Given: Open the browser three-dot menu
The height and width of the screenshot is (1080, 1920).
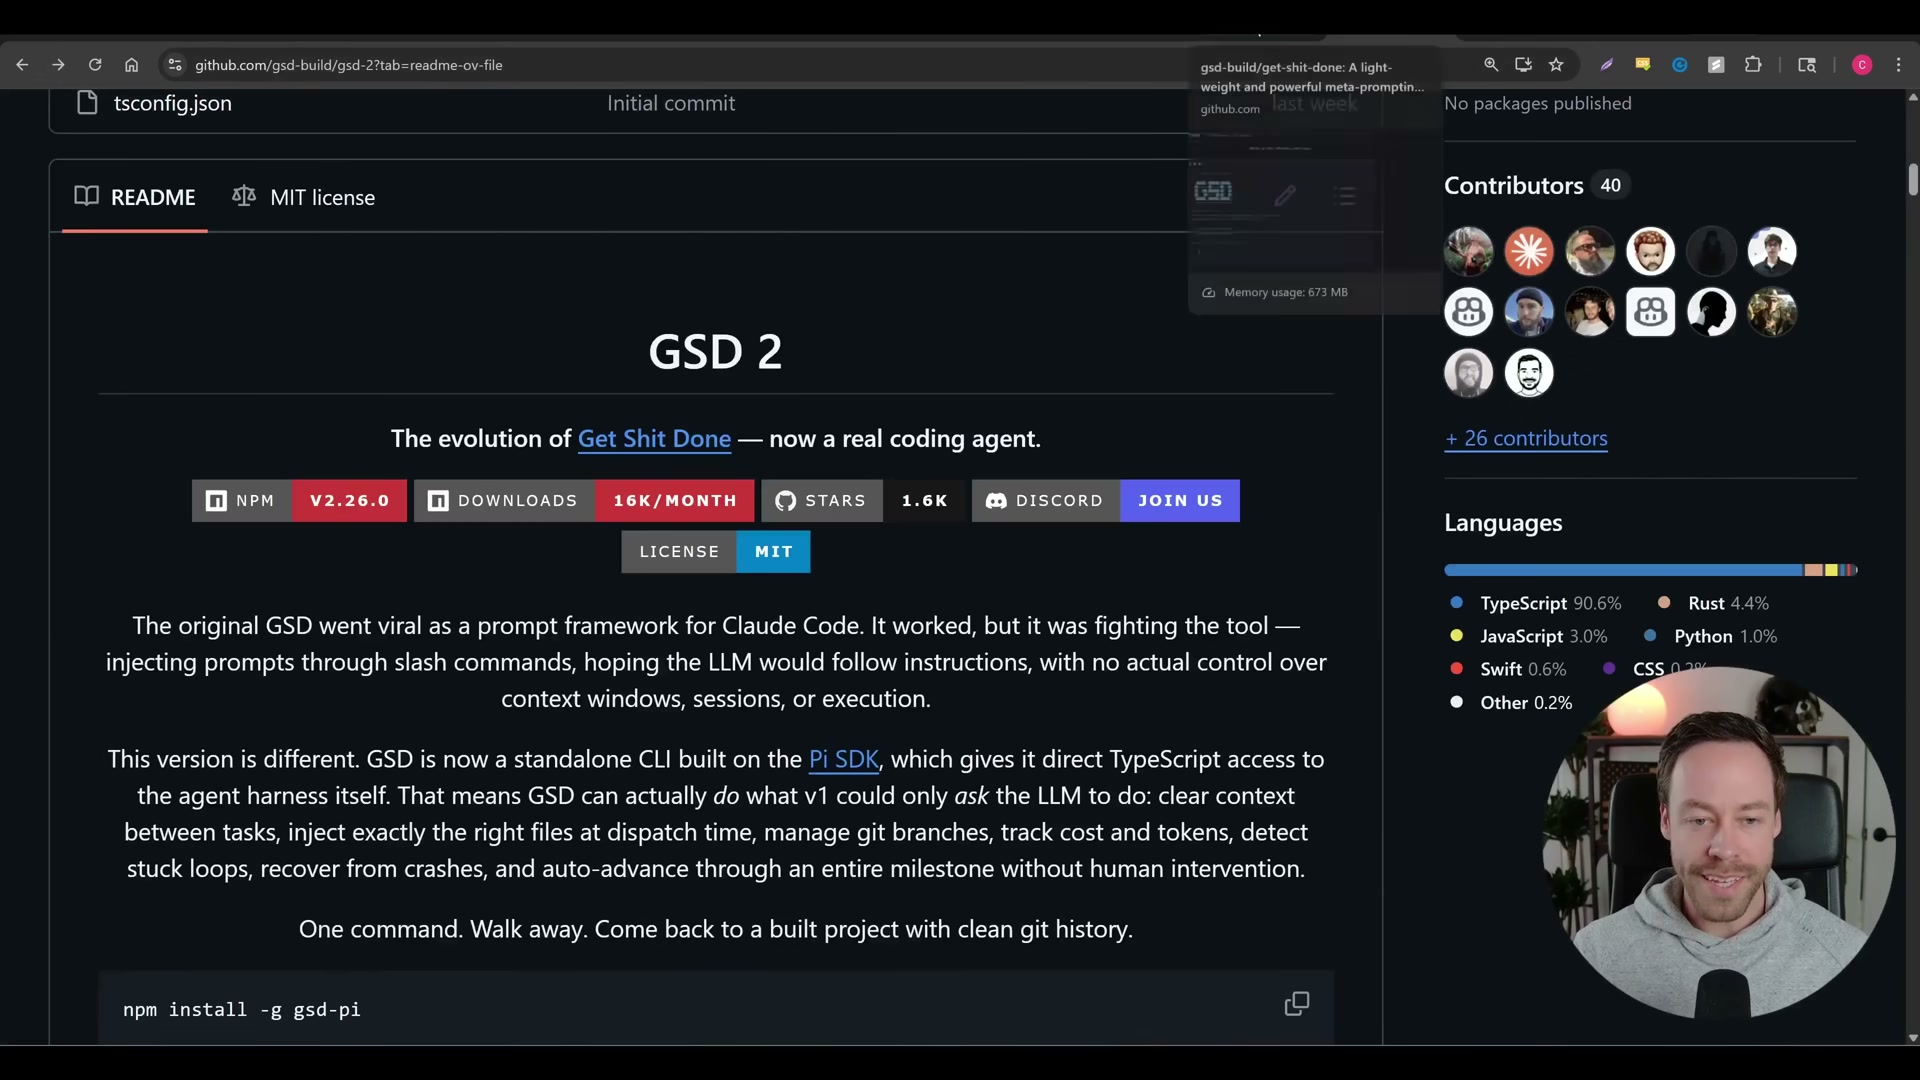Looking at the screenshot, I should click(x=1899, y=65).
